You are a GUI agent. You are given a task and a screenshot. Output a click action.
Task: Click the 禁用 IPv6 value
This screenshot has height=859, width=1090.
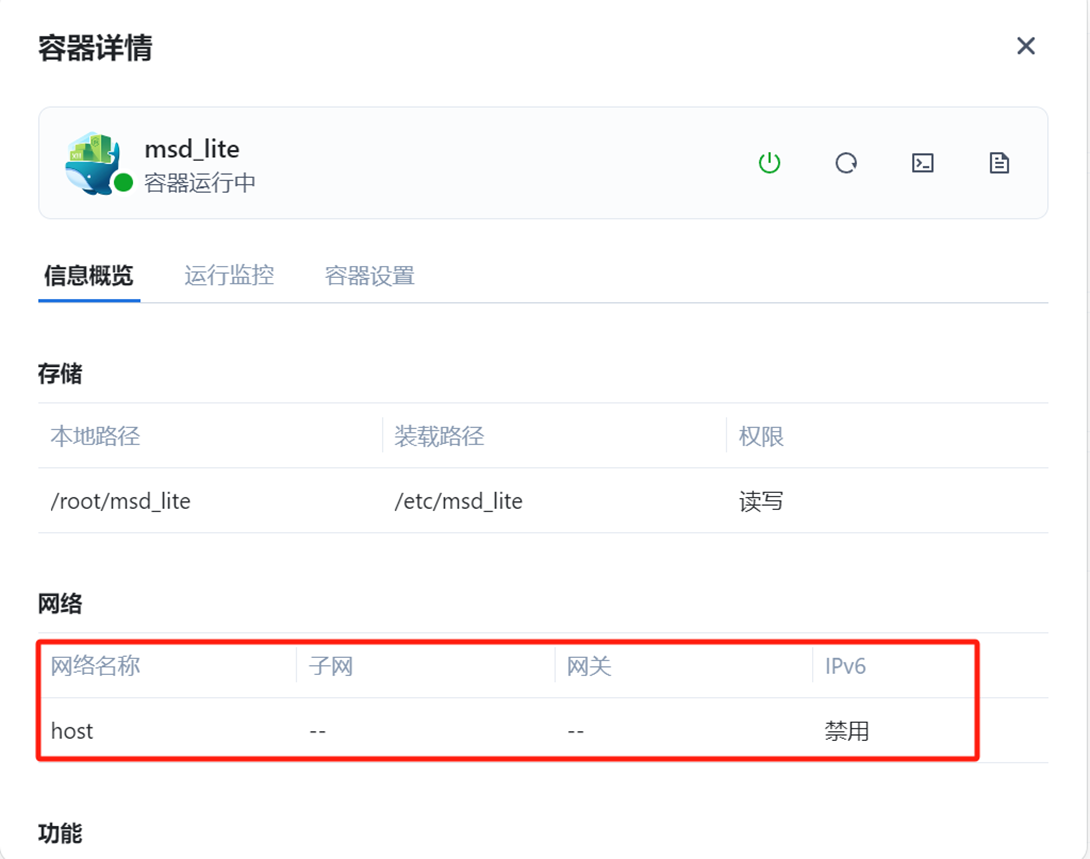tap(847, 731)
